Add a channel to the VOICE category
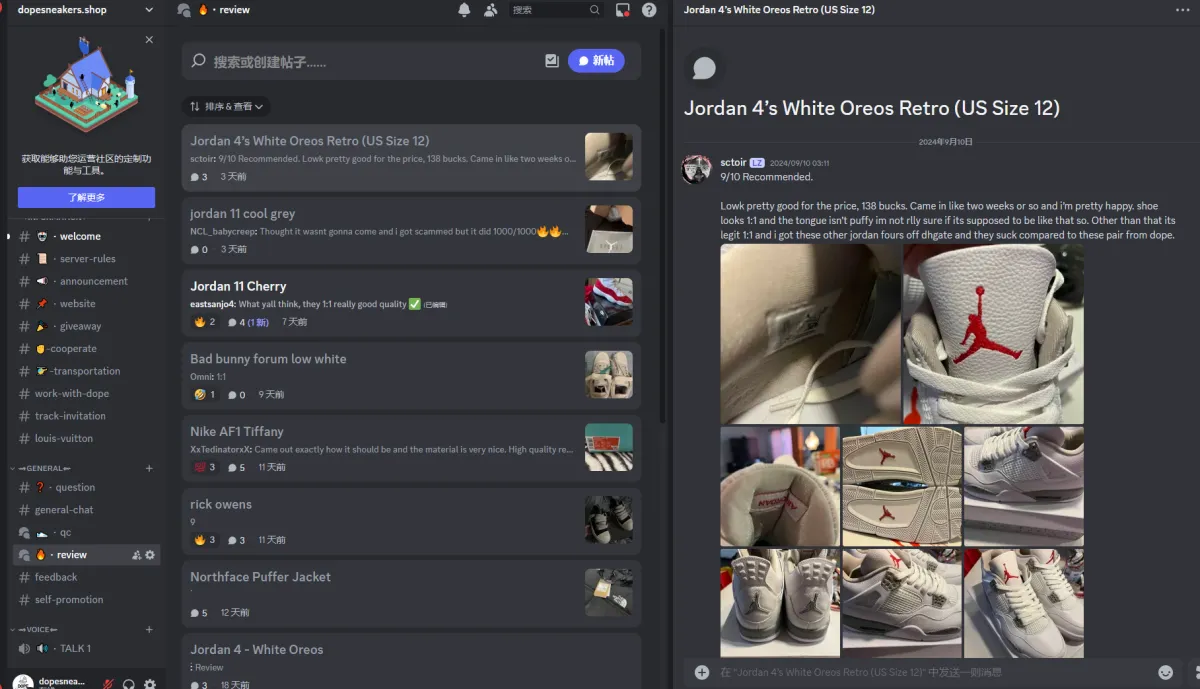The height and width of the screenshot is (689, 1200). coord(149,629)
